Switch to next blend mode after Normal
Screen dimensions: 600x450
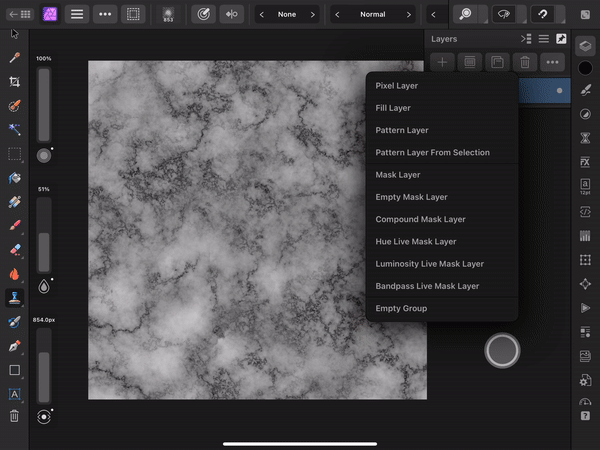click(409, 15)
